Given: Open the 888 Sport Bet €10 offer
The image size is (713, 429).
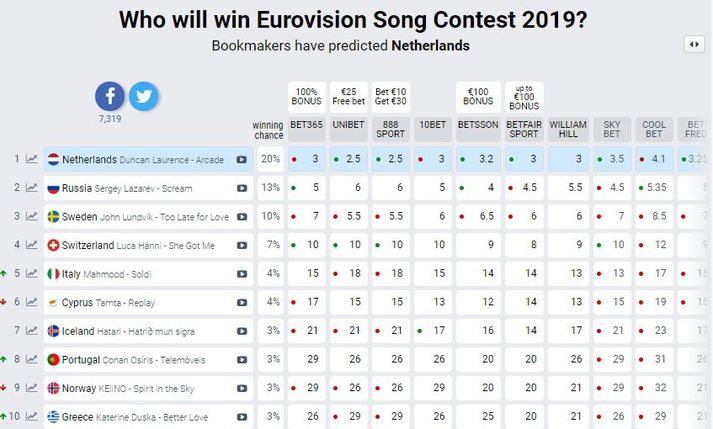Looking at the screenshot, I should [x=391, y=97].
